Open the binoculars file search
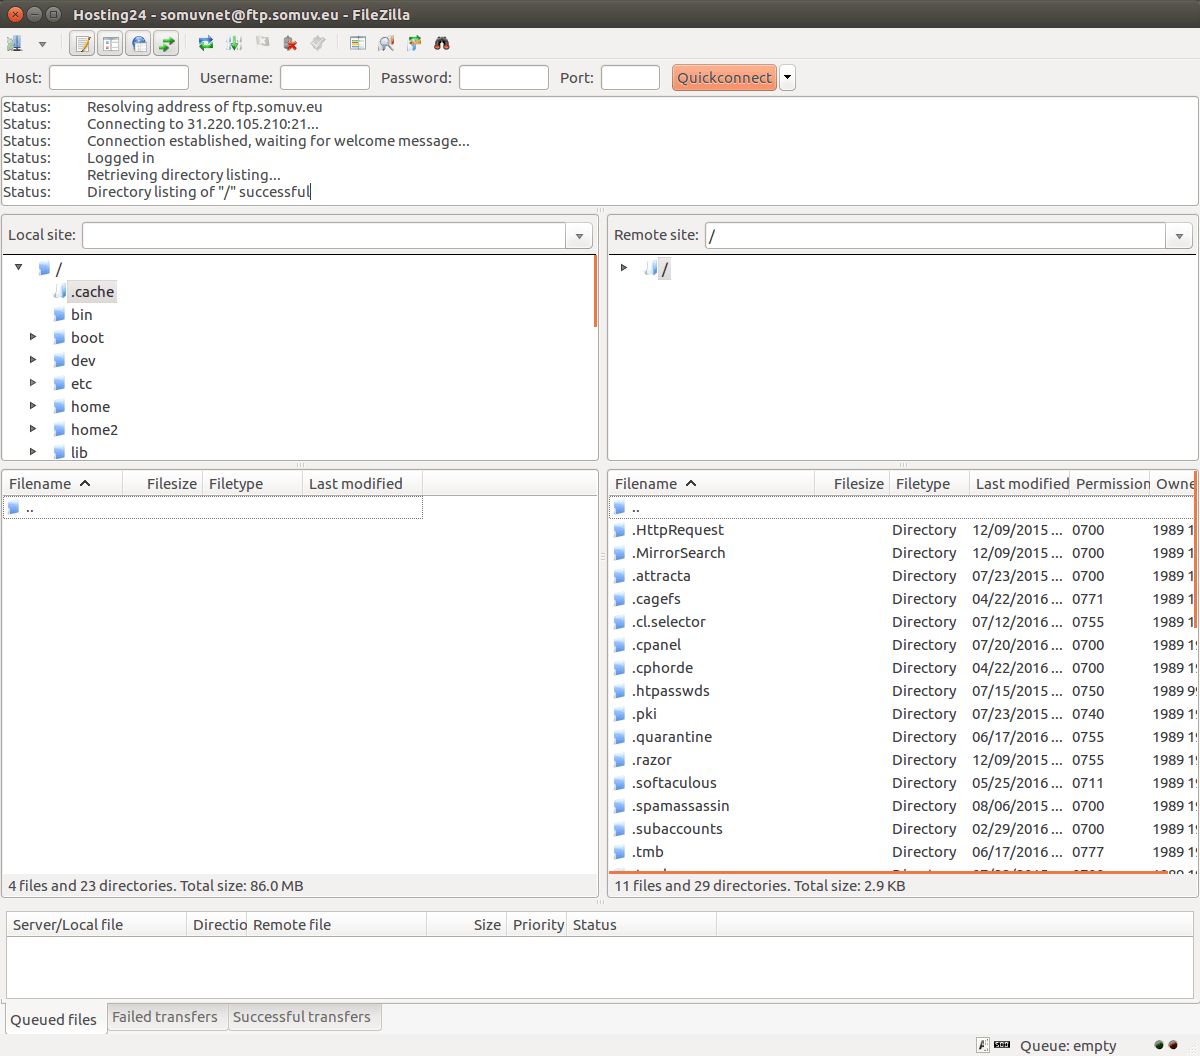The height and width of the screenshot is (1056, 1200). pyautogui.click(x=442, y=43)
